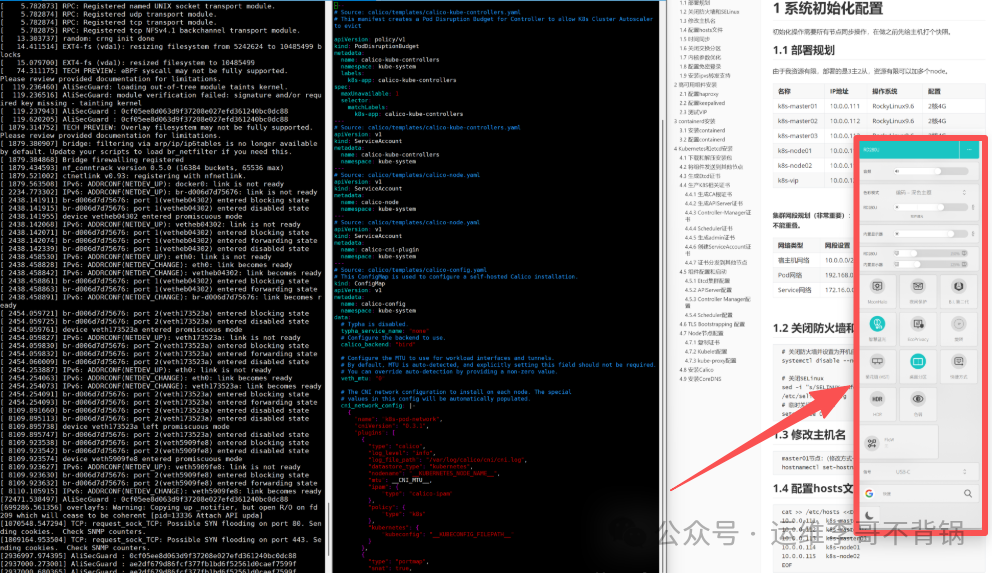This screenshot has height=573, width=996.
Task: Toggle the HDR icon tile
Action: coord(877,404)
